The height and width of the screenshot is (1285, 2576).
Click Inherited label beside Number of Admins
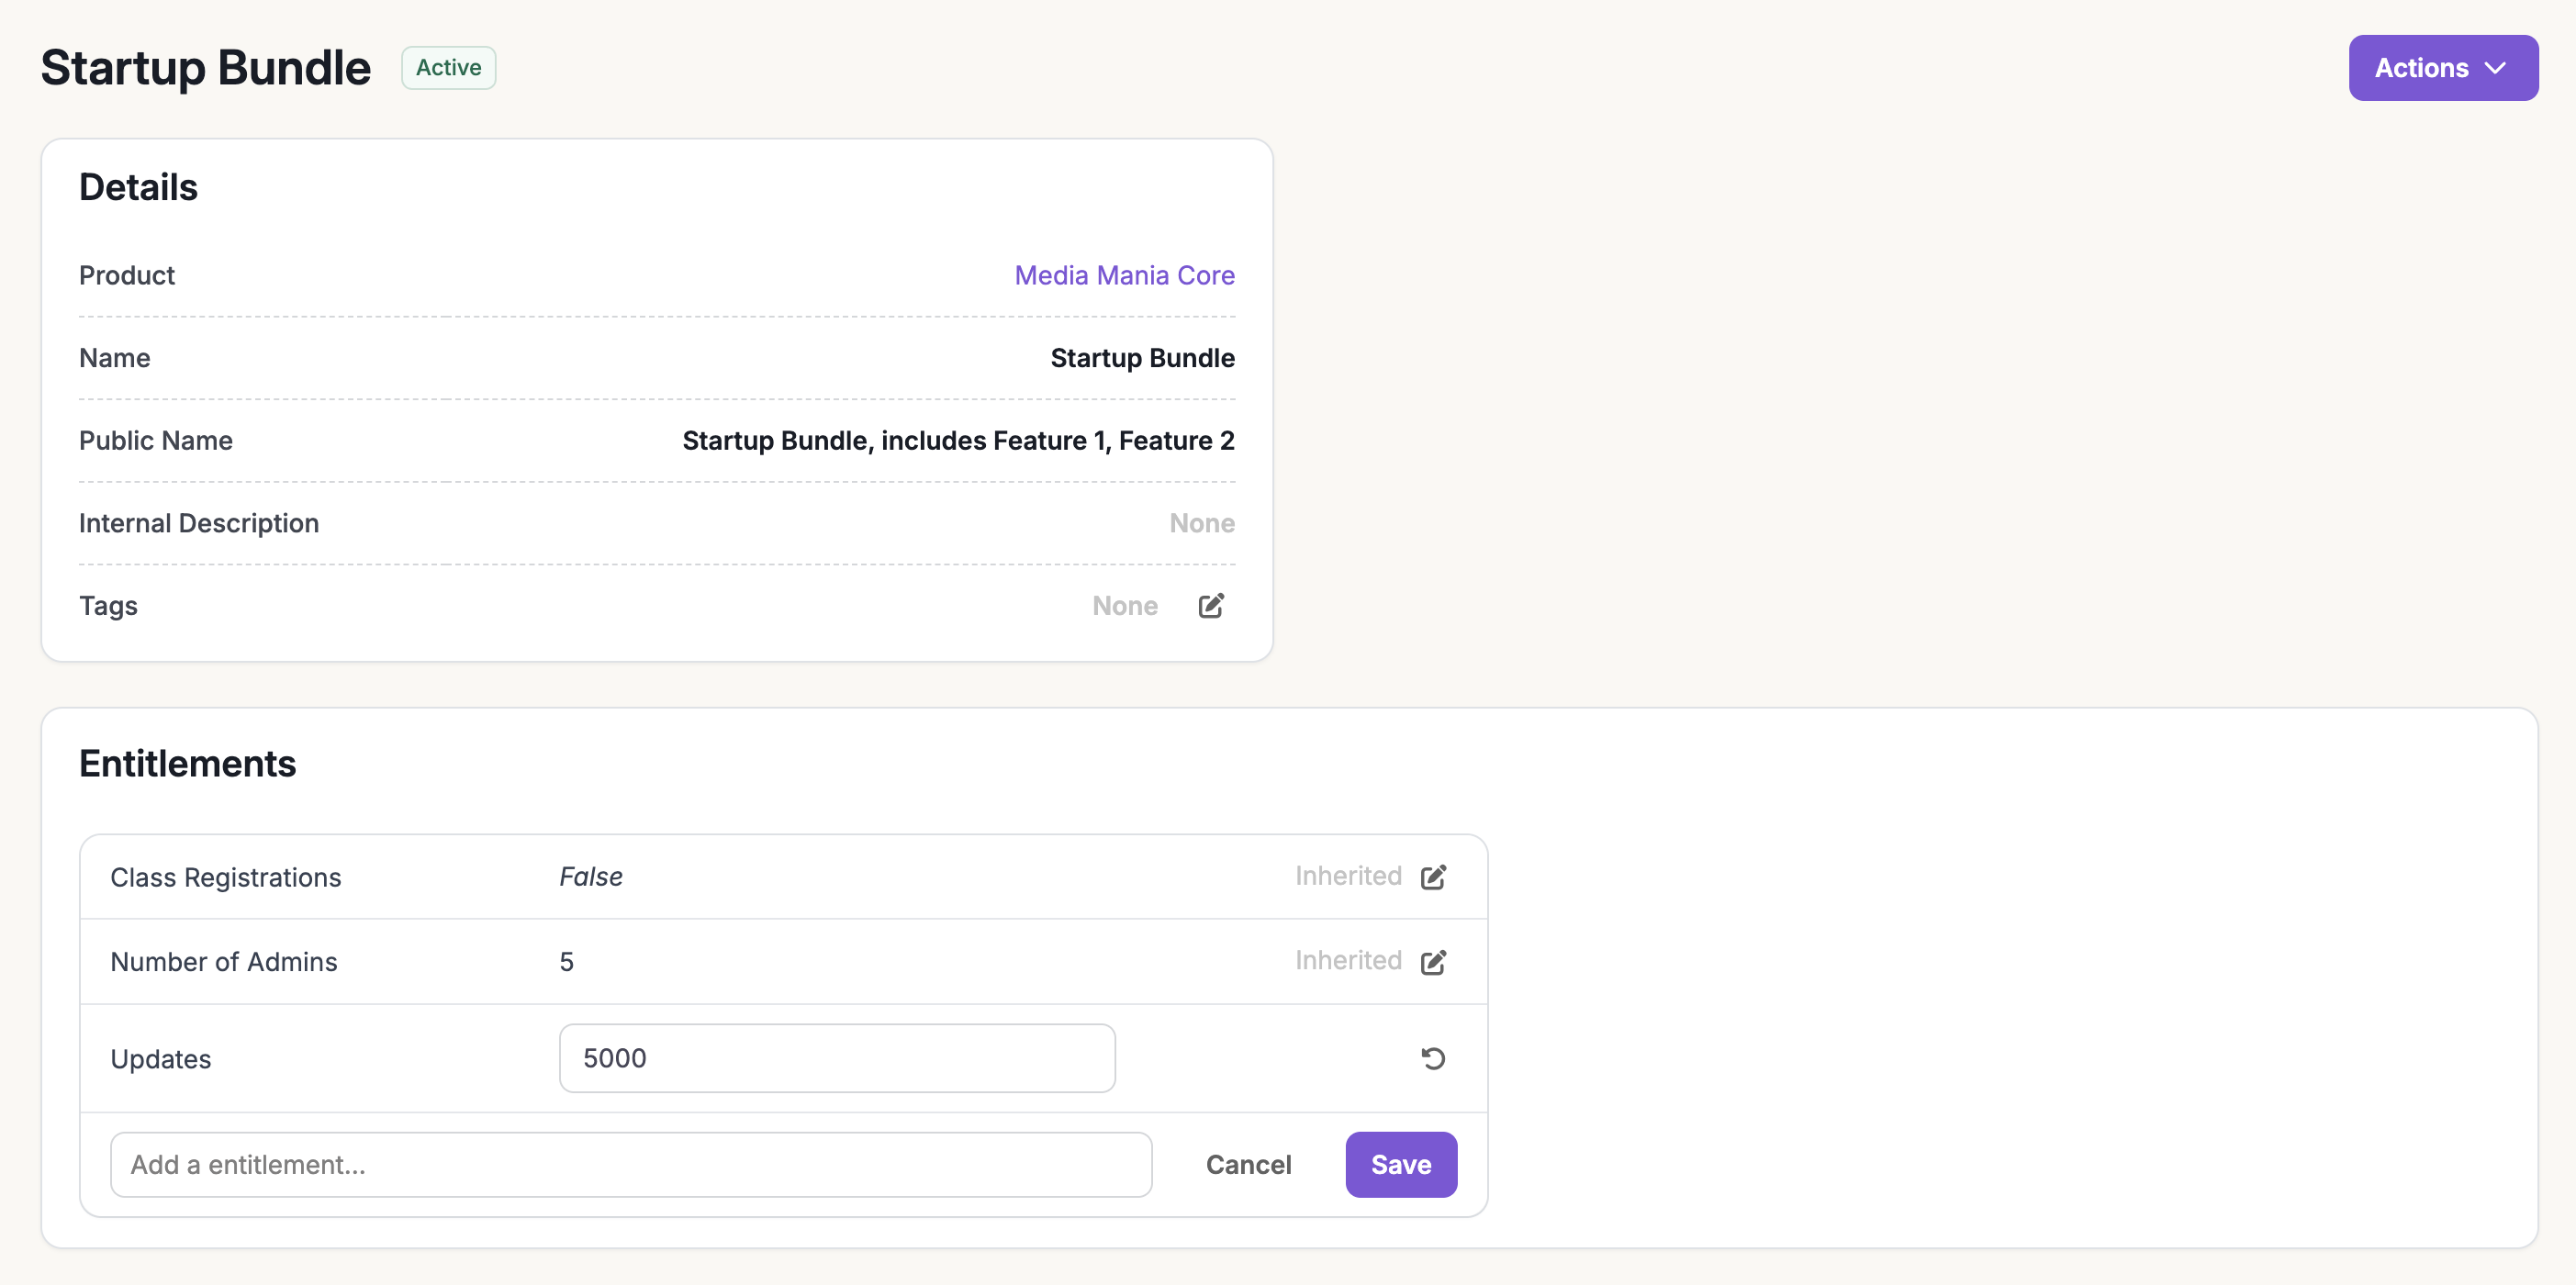click(1347, 960)
